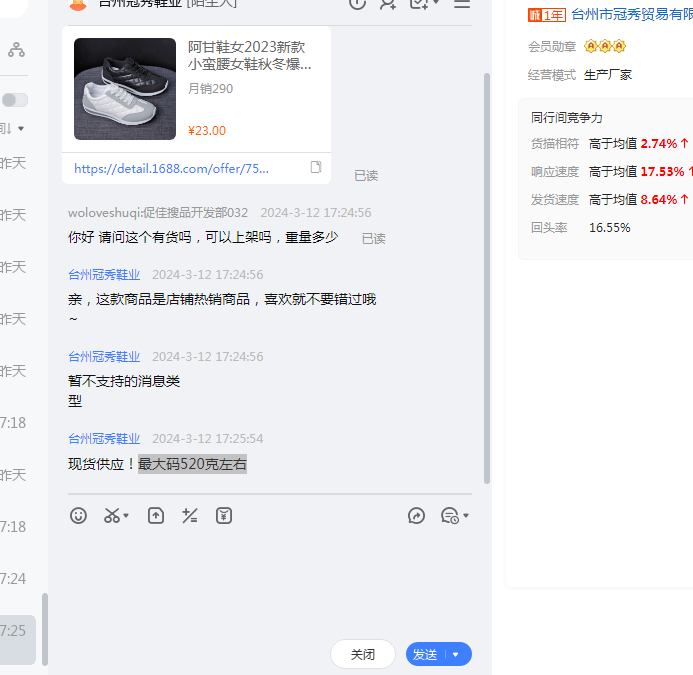Click the message 亲，这款商品是店铺热销商品

(222, 308)
